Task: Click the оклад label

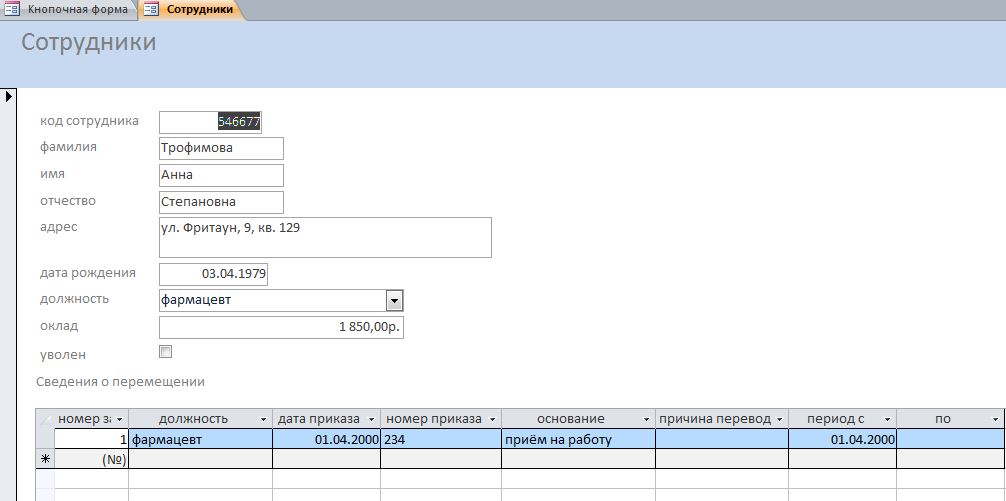Action: coord(59,326)
